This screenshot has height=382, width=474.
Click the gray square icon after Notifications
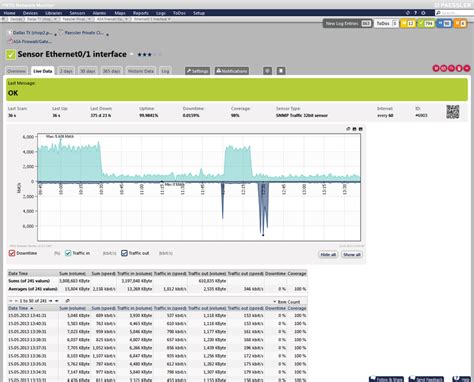click(267, 71)
